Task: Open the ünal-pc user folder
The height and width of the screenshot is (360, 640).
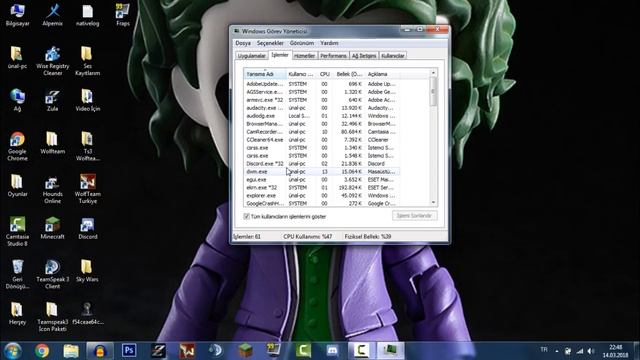Action: [17, 58]
